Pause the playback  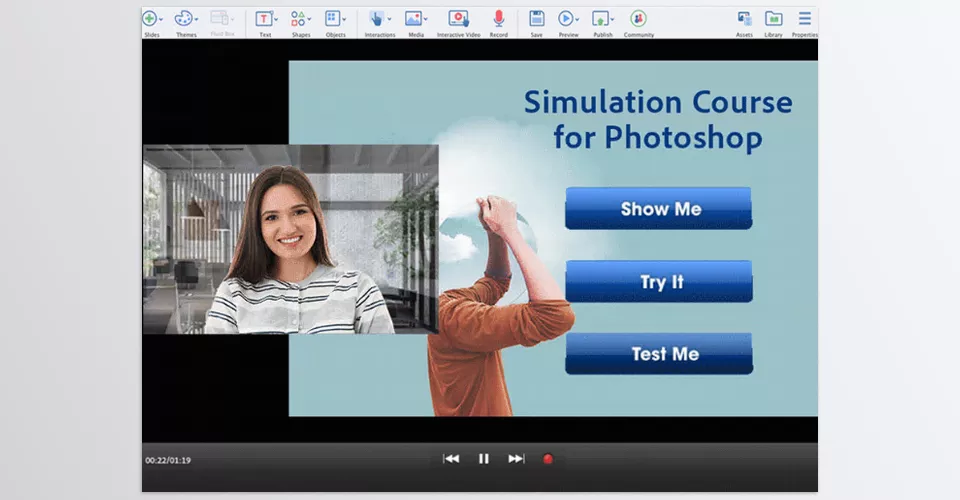tap(484, 459)
